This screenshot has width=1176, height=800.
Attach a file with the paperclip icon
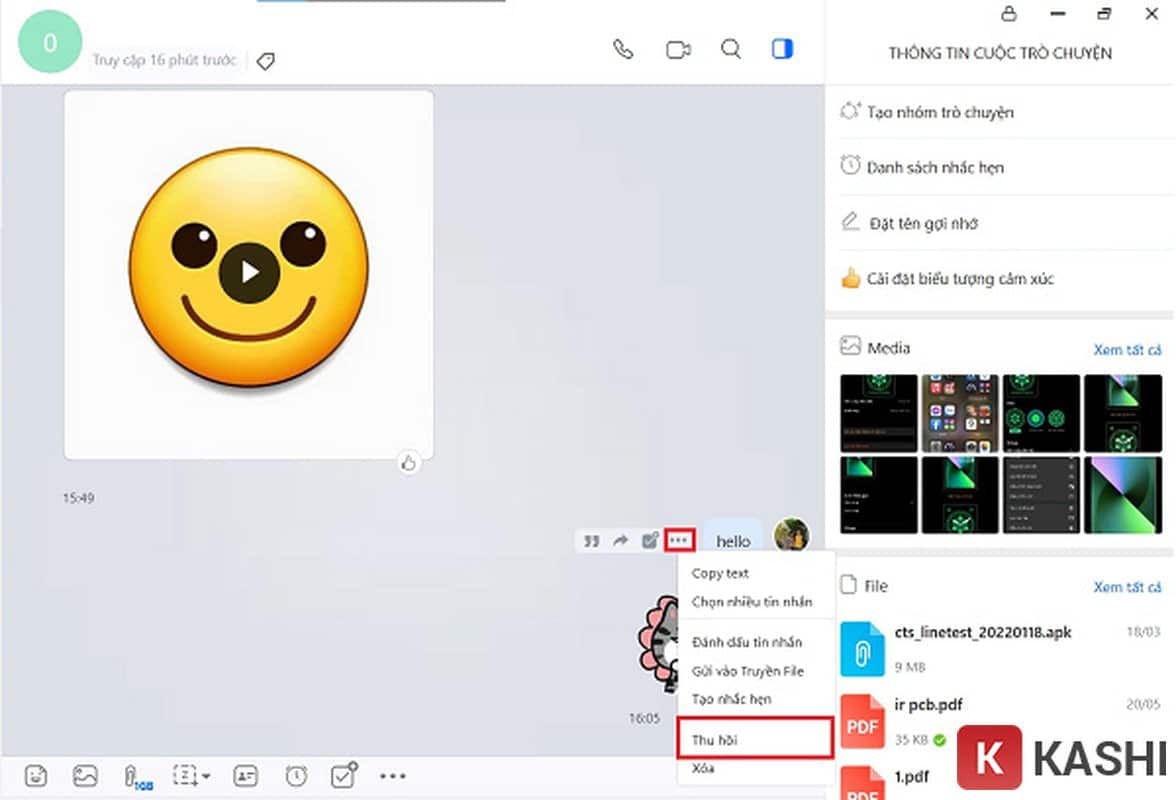[x=131, y=776]
